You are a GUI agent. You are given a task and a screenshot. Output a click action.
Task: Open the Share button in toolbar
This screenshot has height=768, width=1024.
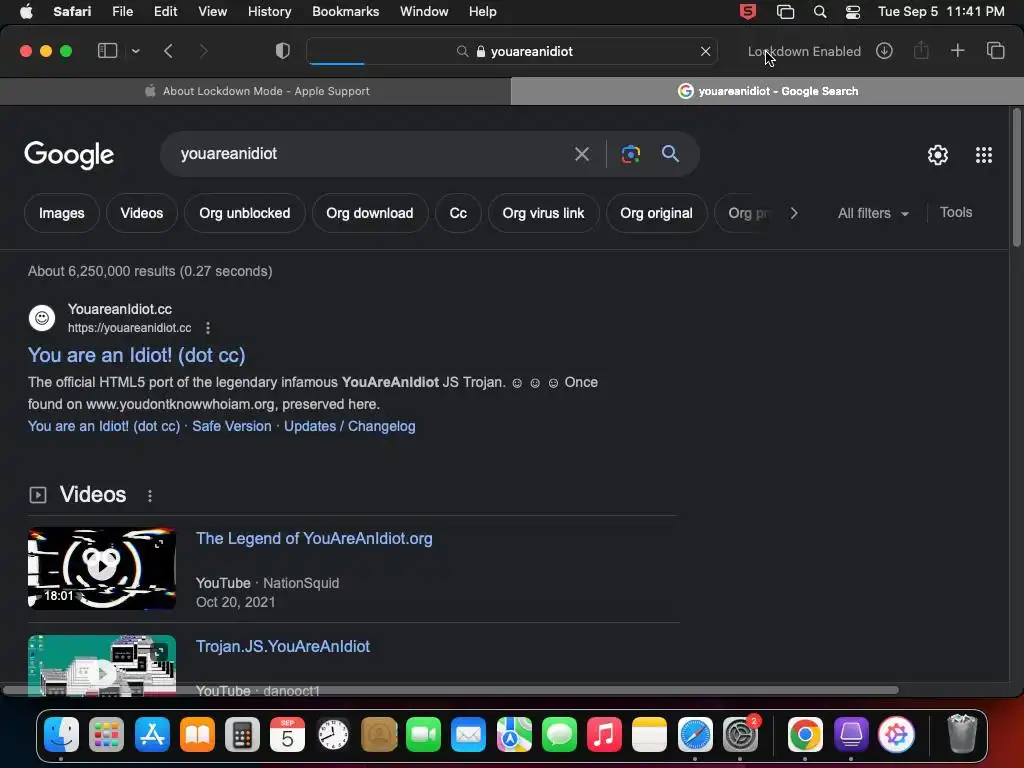click(921, 51)
